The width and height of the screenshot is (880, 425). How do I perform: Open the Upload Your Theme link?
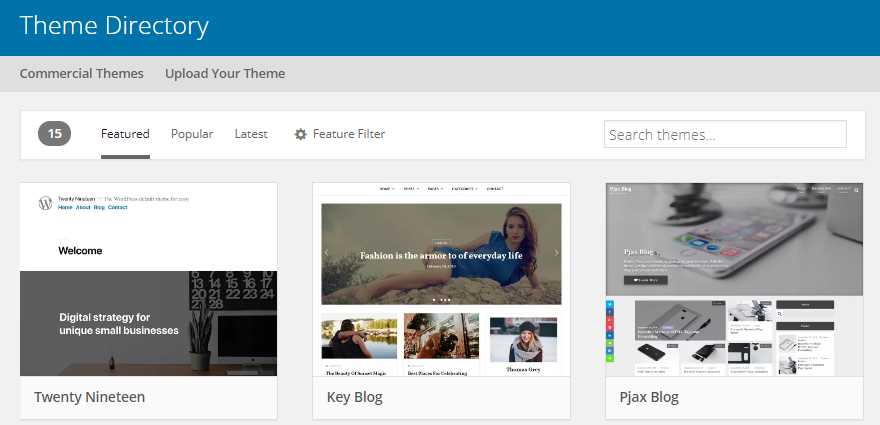click(x=225, y=74)
